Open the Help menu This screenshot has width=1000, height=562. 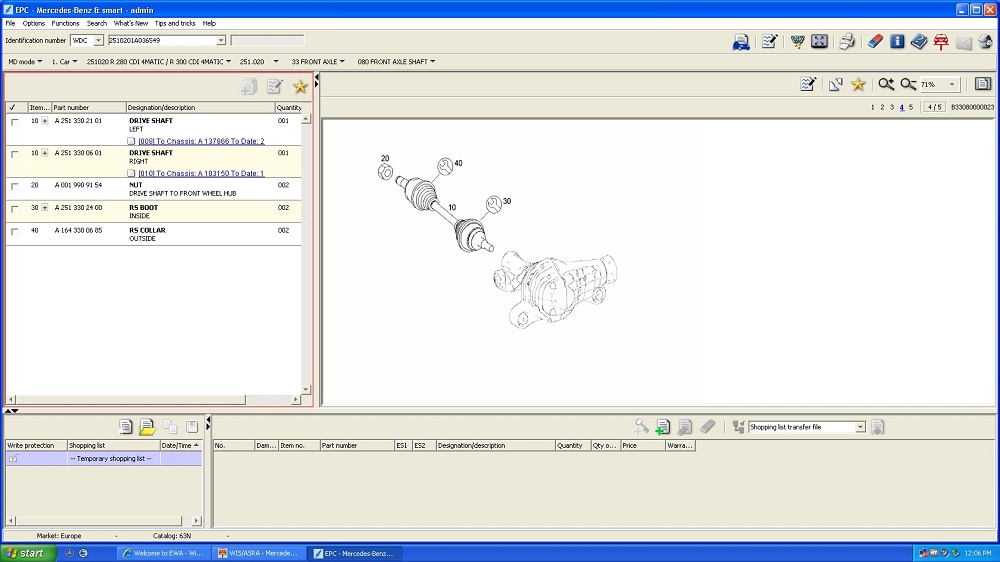209,23
